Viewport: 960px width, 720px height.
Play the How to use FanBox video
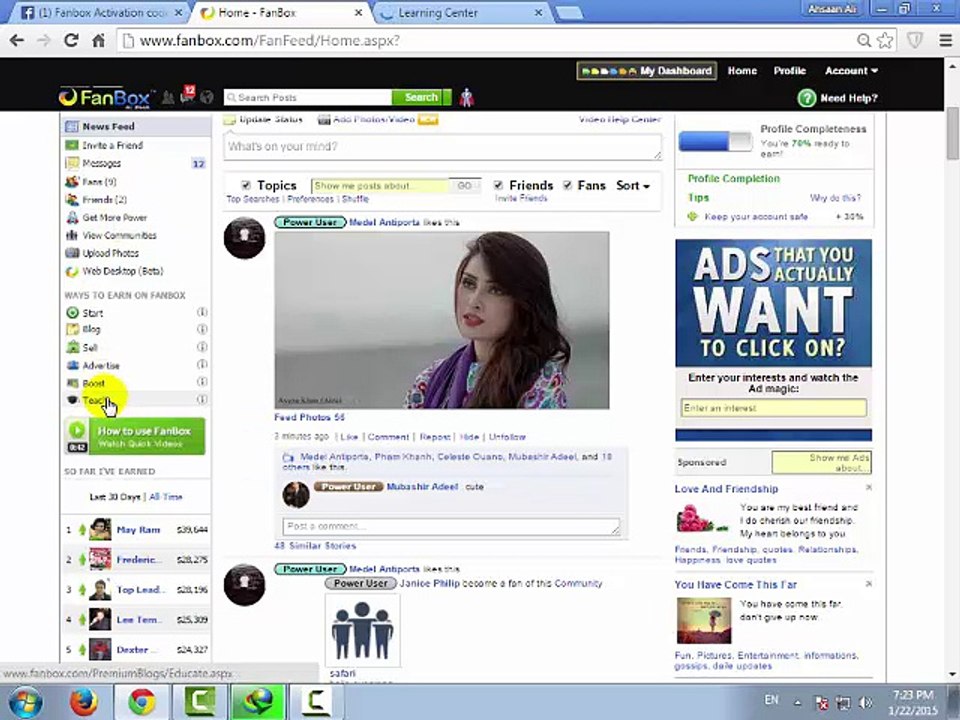(x=135, y=436)
